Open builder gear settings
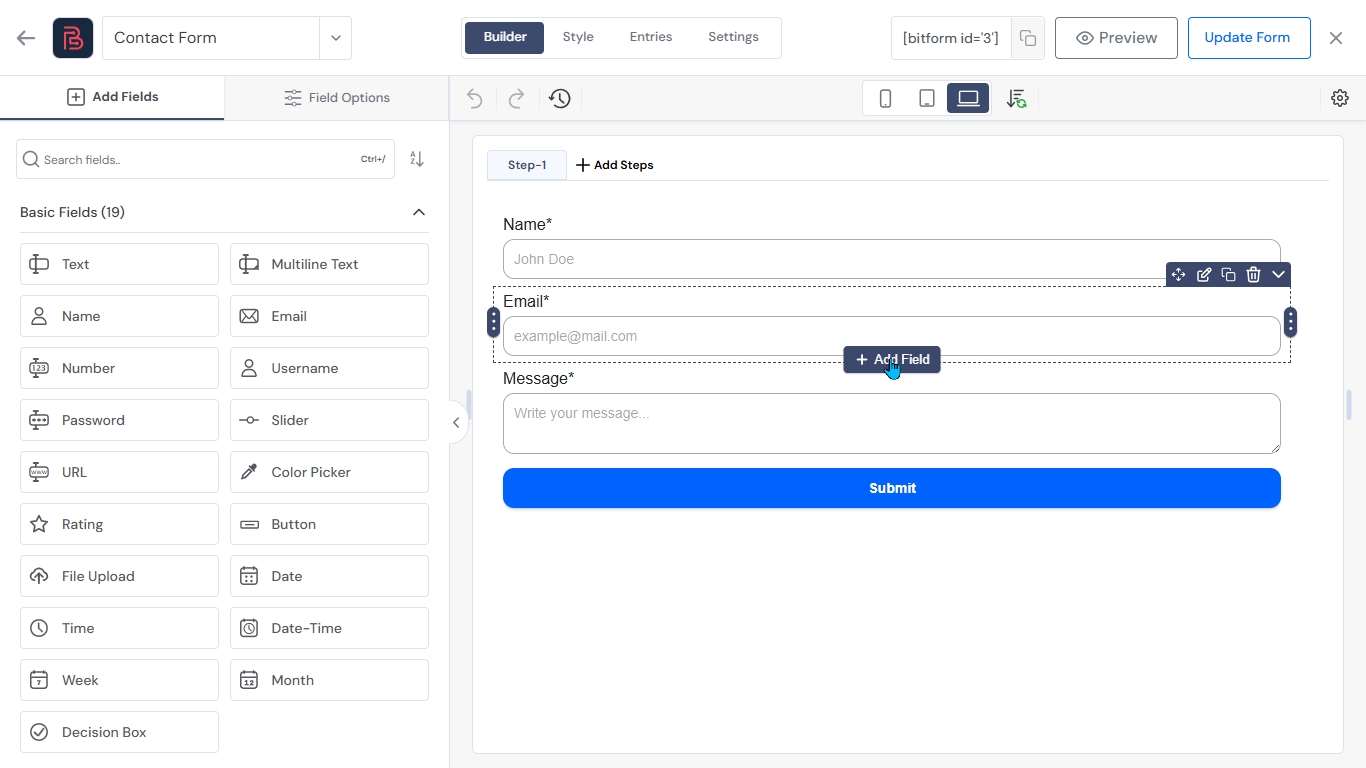This screenshot has width=1366, height=768. point(1340,98)
